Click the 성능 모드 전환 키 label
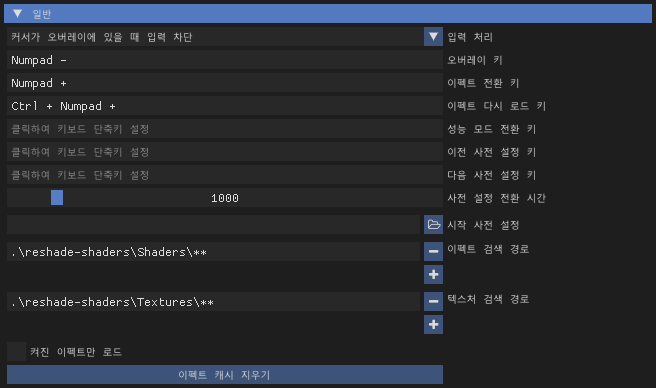656x388 pixels. pos(492,129)
